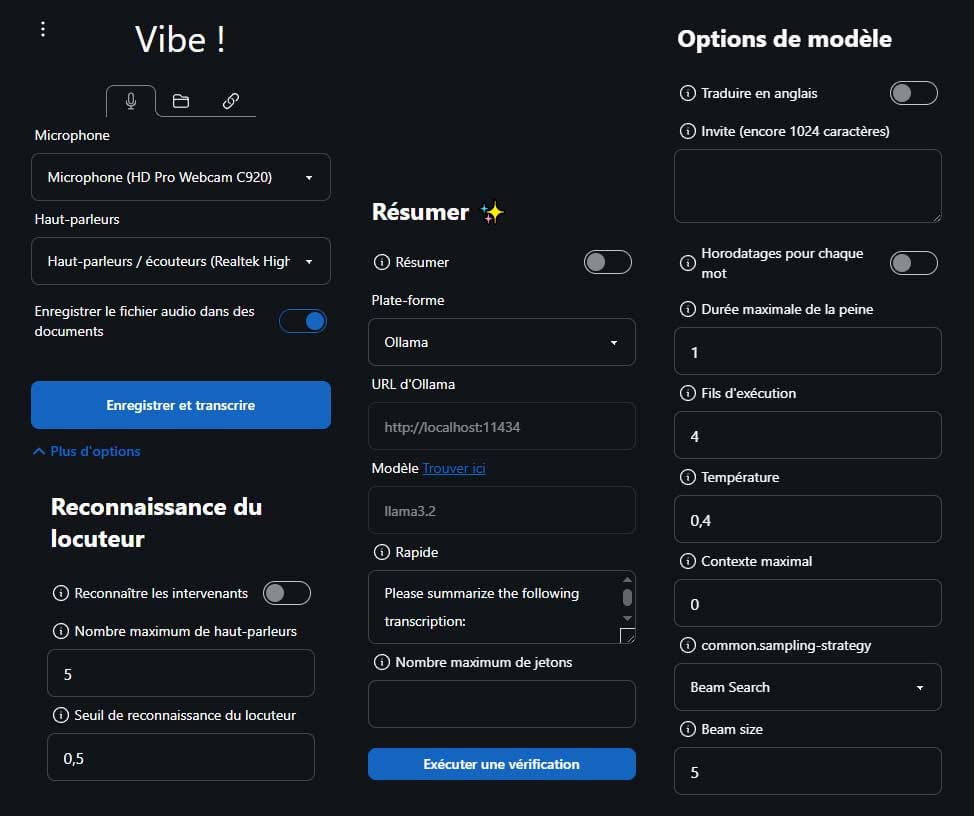974x816 pixels.
Task: Click info icon beside Fils d'exécution
Action: coord(687,393)
